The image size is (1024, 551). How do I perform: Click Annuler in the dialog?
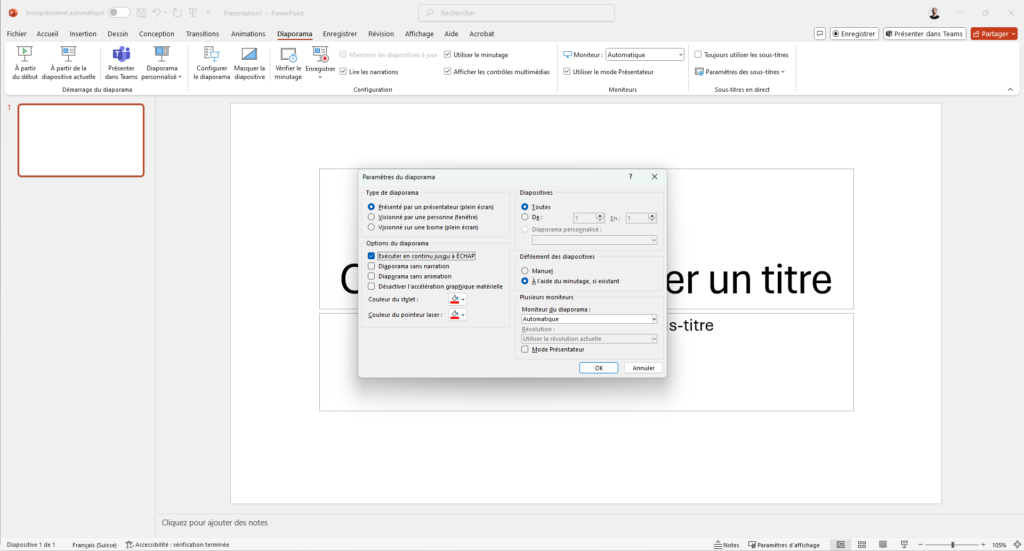coord(643,368)
